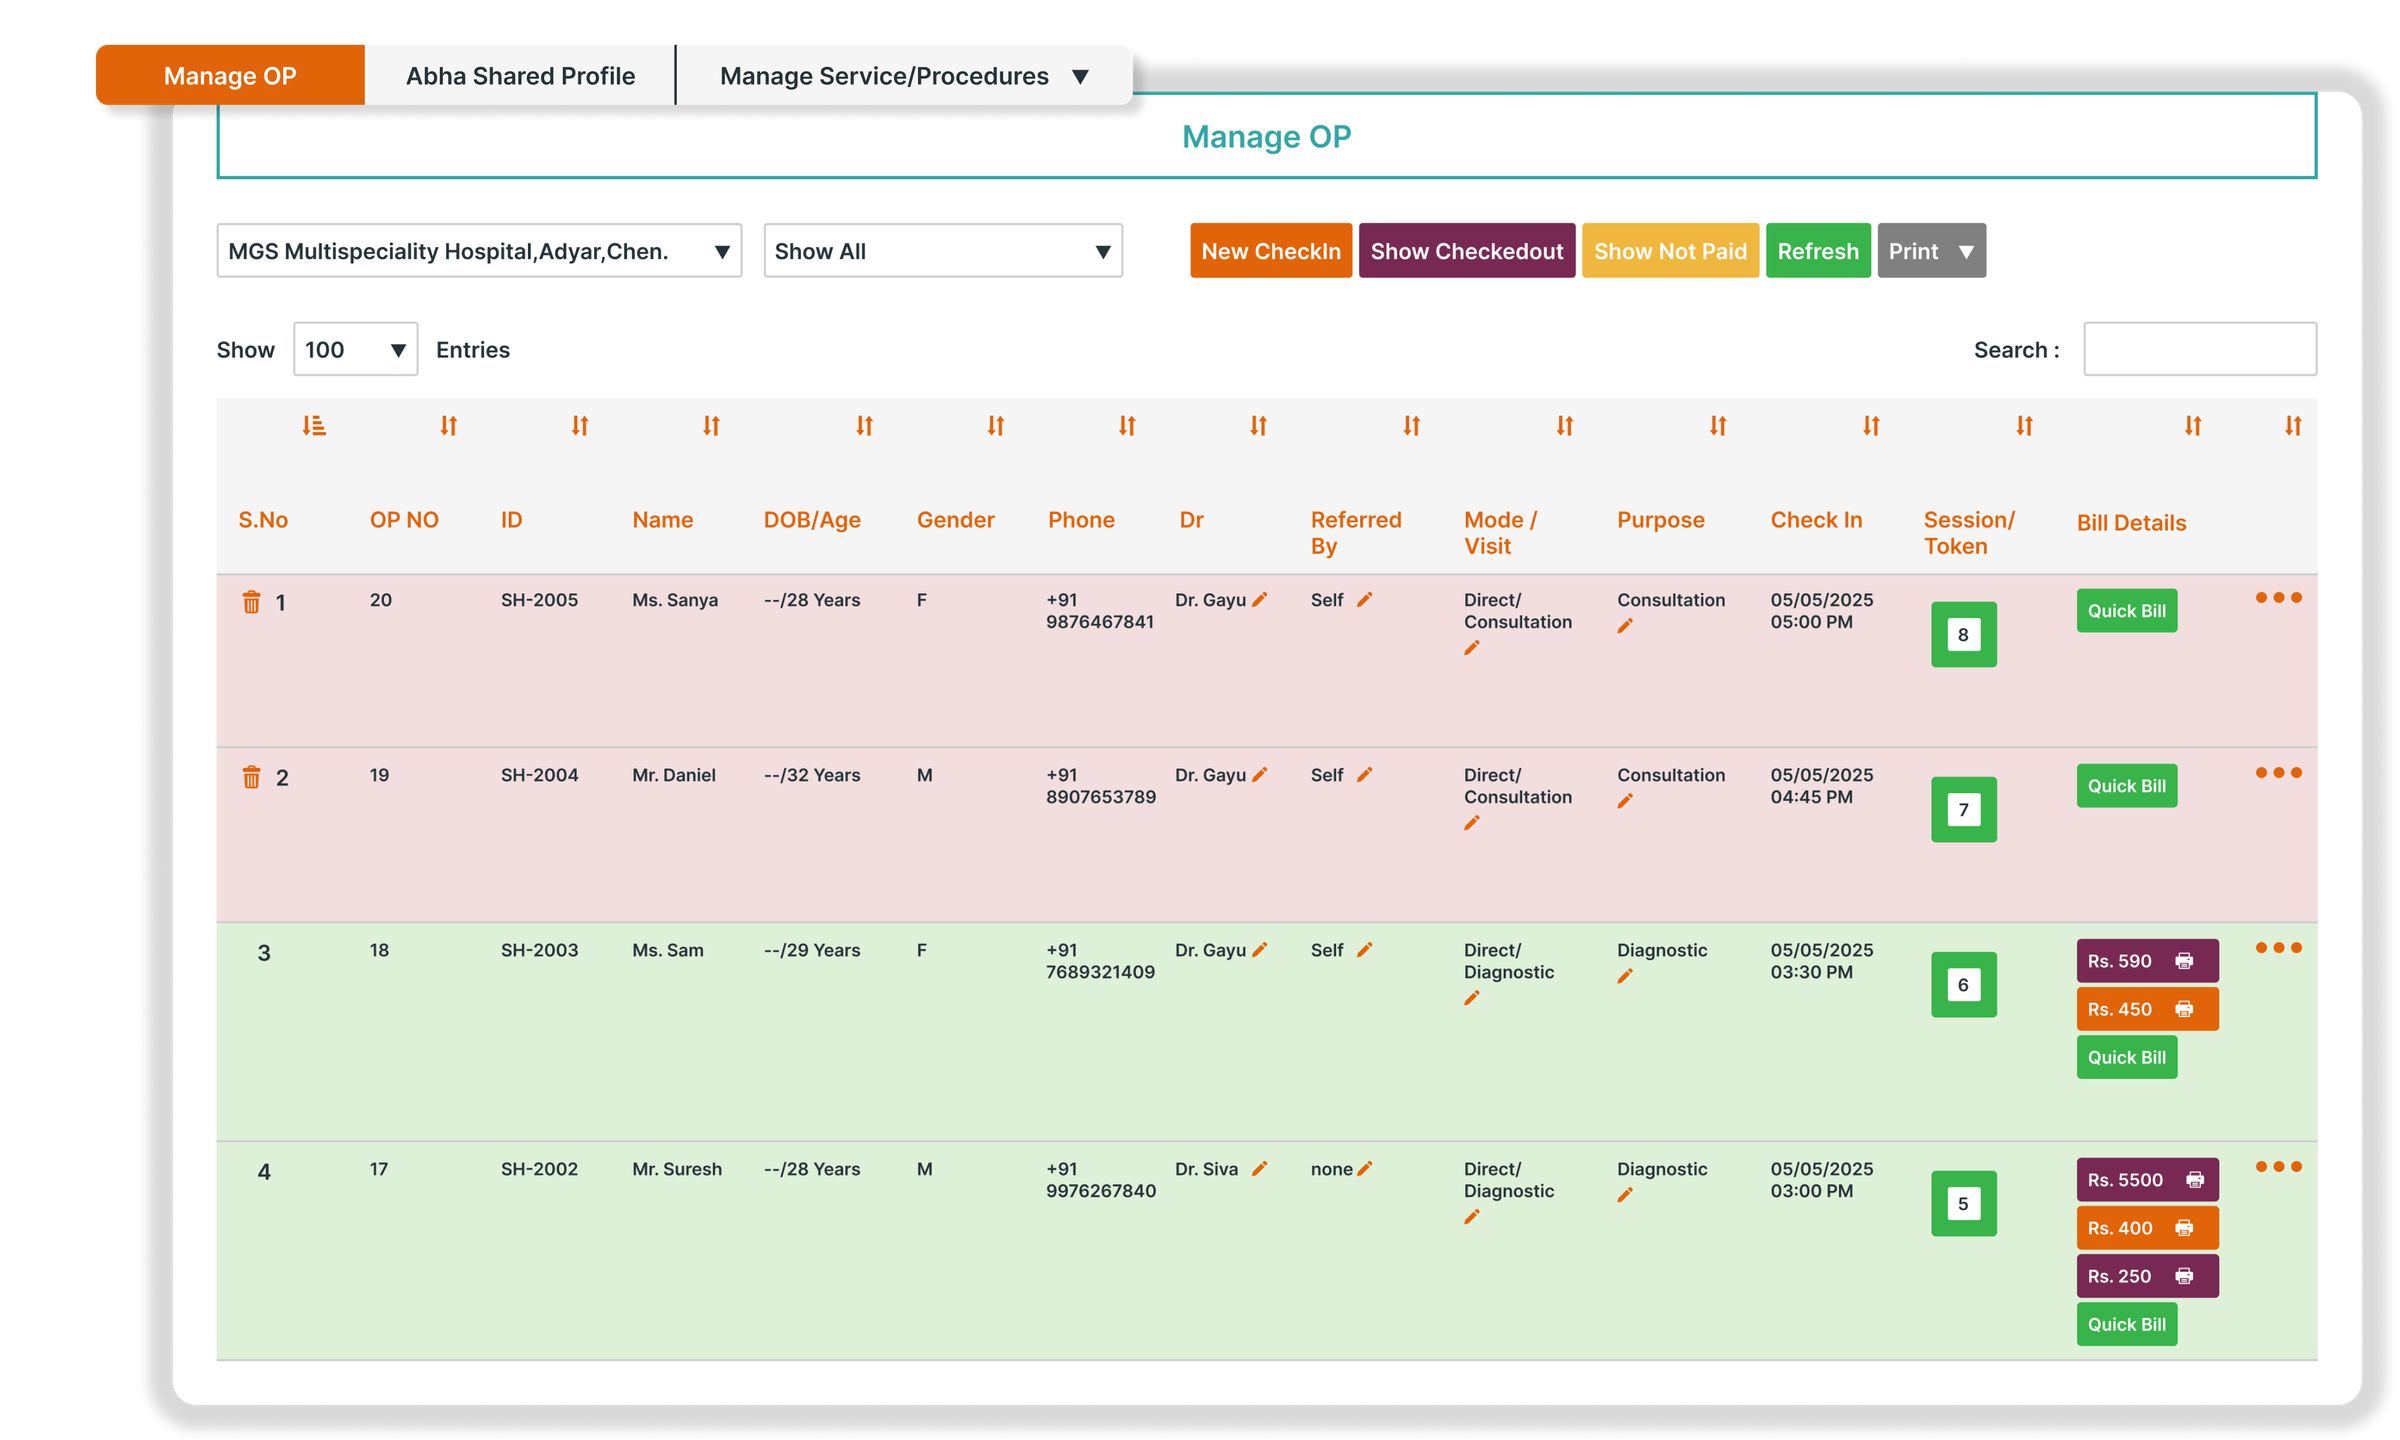The image size is (2400, 1440).
Task: Edit the referring doctor for Mr. Daniel
Action: 1261,774
